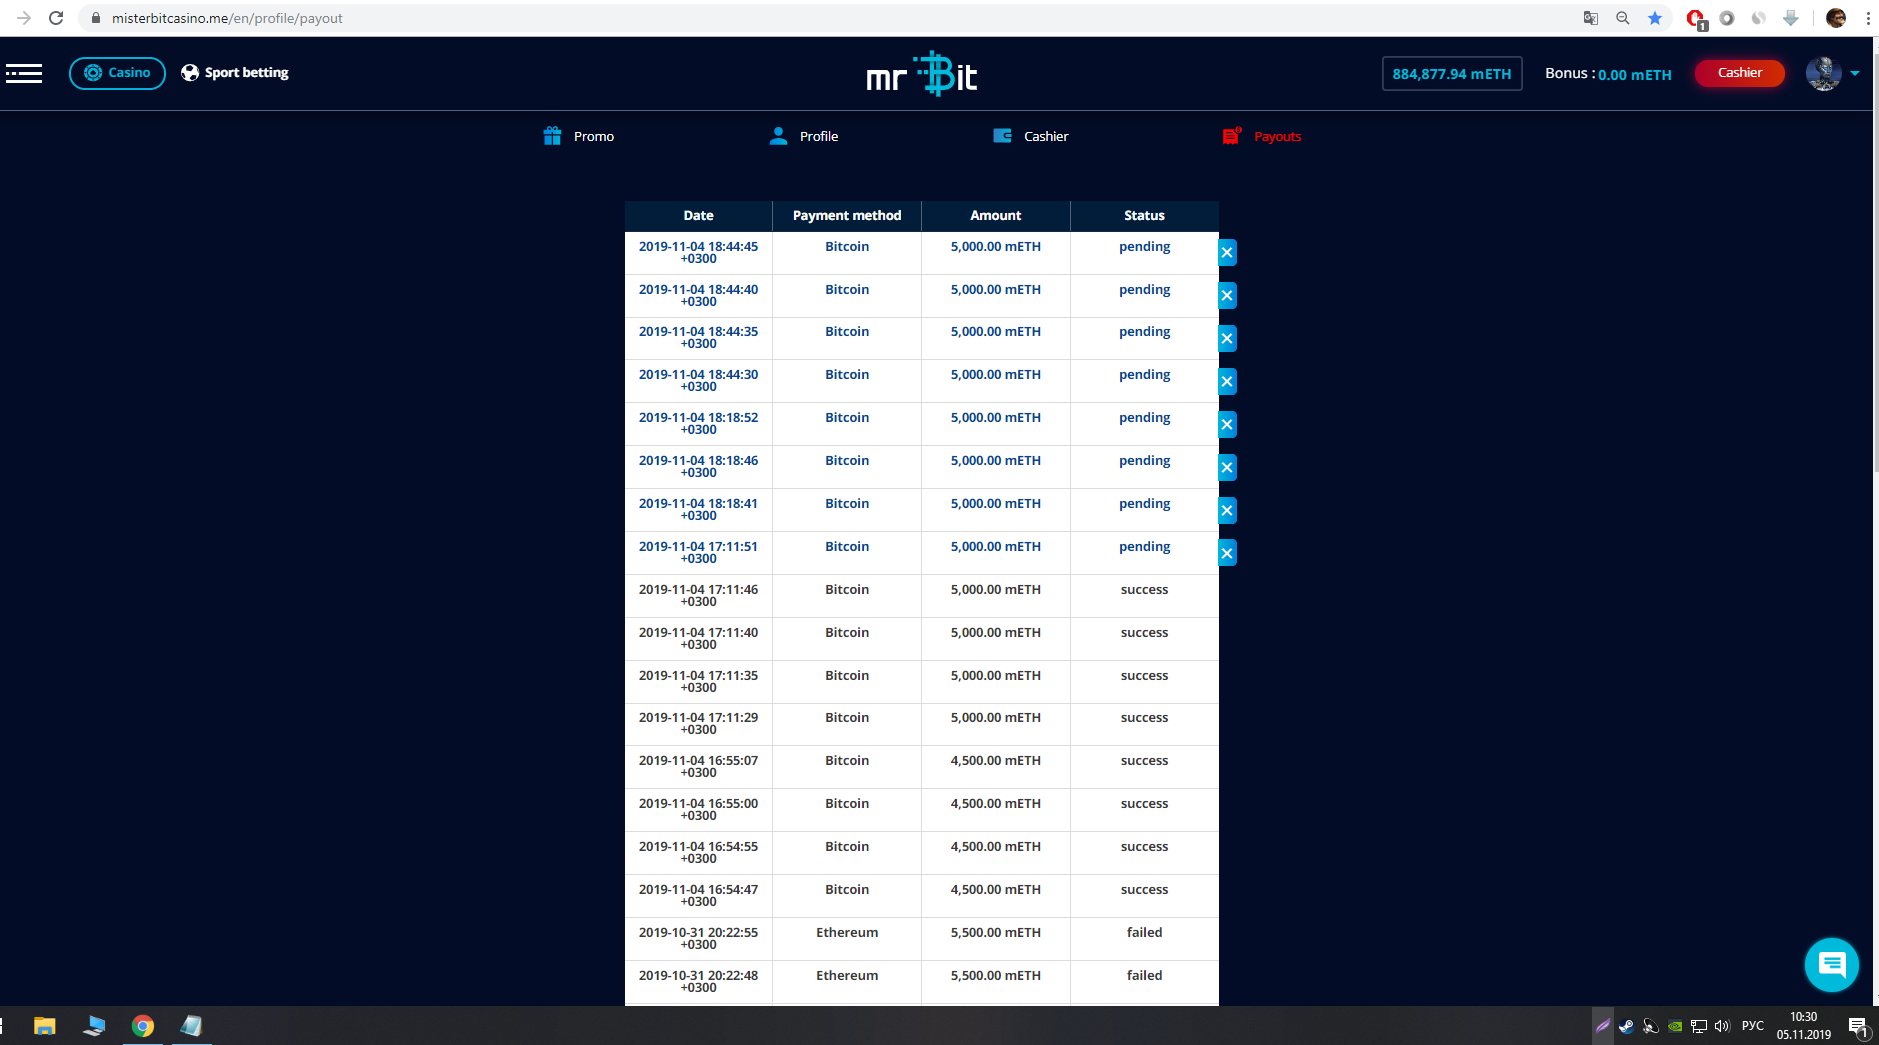
Task: Click the volume icon in system tray
Action: click(1722, 1026)
